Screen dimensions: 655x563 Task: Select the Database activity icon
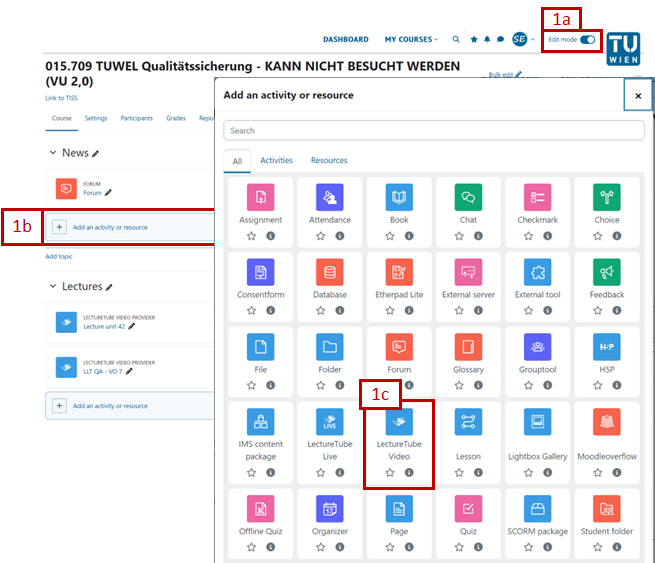tap(330, 272)
